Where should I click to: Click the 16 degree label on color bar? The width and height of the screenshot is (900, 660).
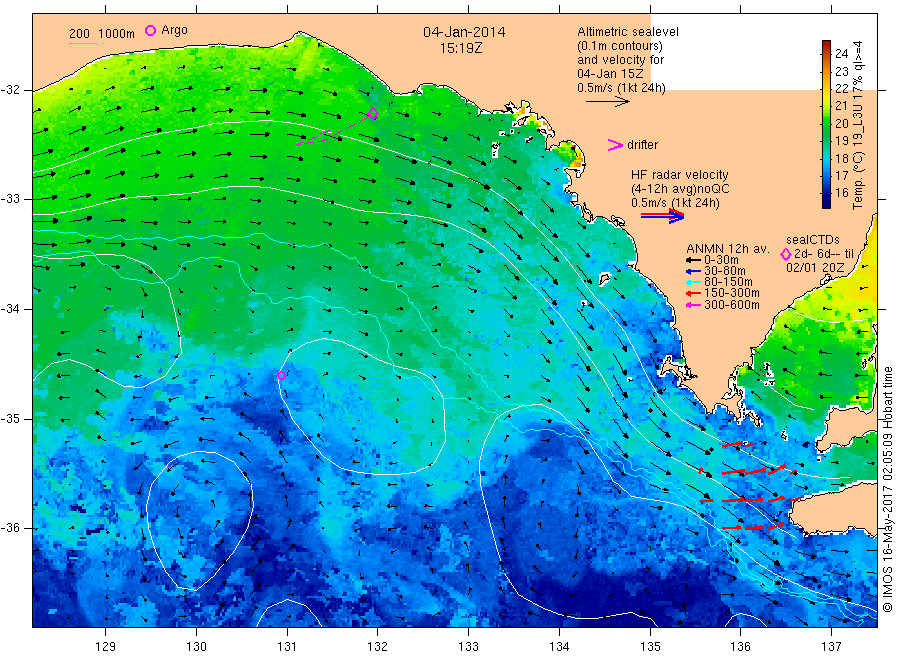click(841, 193)
